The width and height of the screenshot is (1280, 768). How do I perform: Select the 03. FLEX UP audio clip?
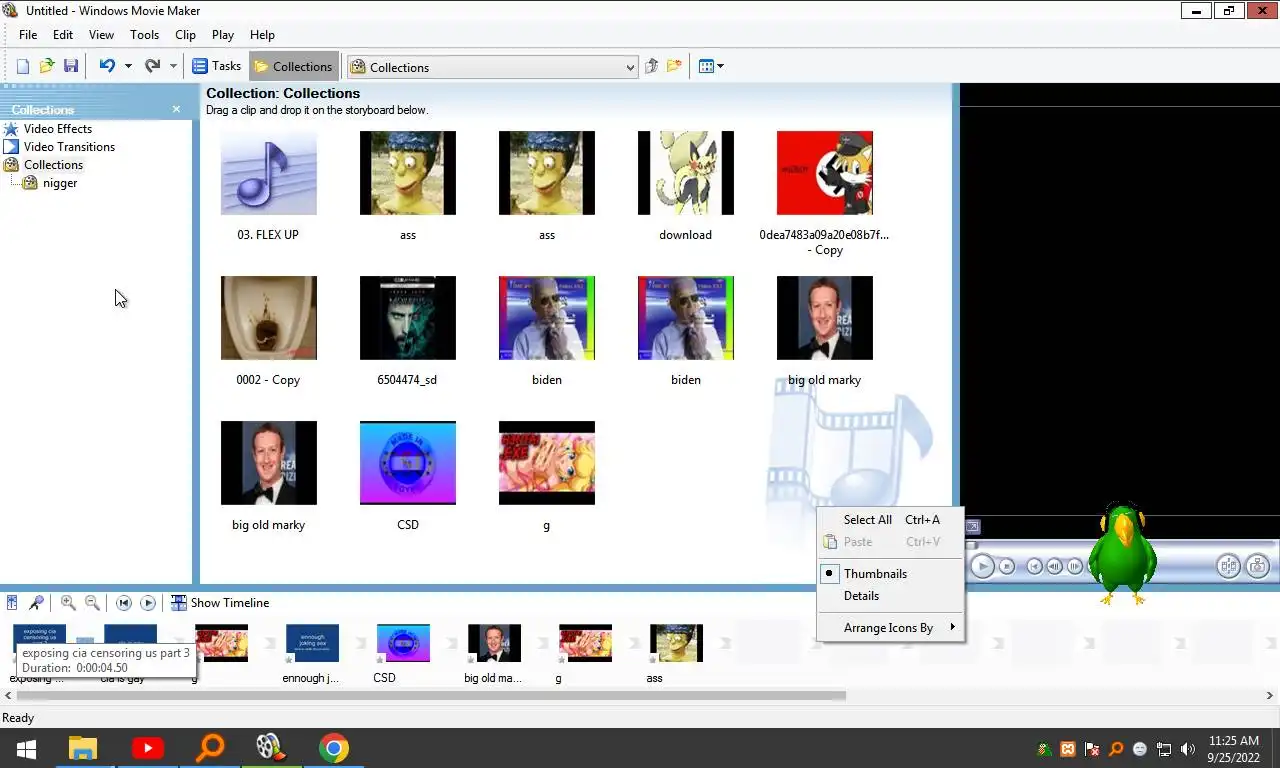point(268,172)
